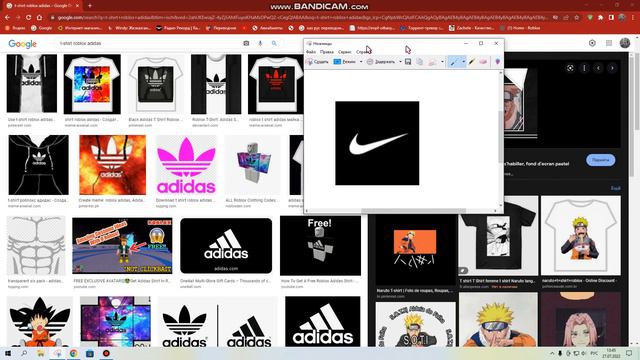Open the Edit menu in Snipping Tool
Image resolution: width=640 pixels, height=360 pixels.
point(327,52)
